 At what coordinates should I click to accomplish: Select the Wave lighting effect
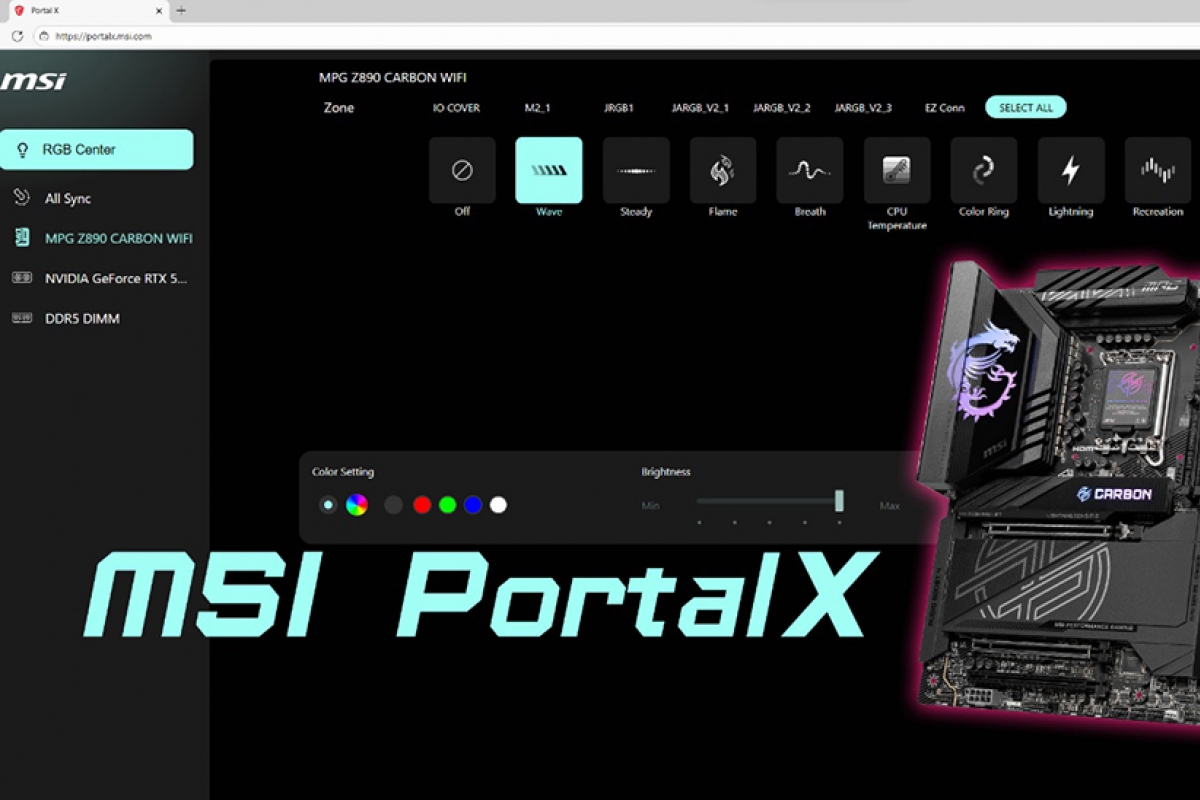(548, 171)
